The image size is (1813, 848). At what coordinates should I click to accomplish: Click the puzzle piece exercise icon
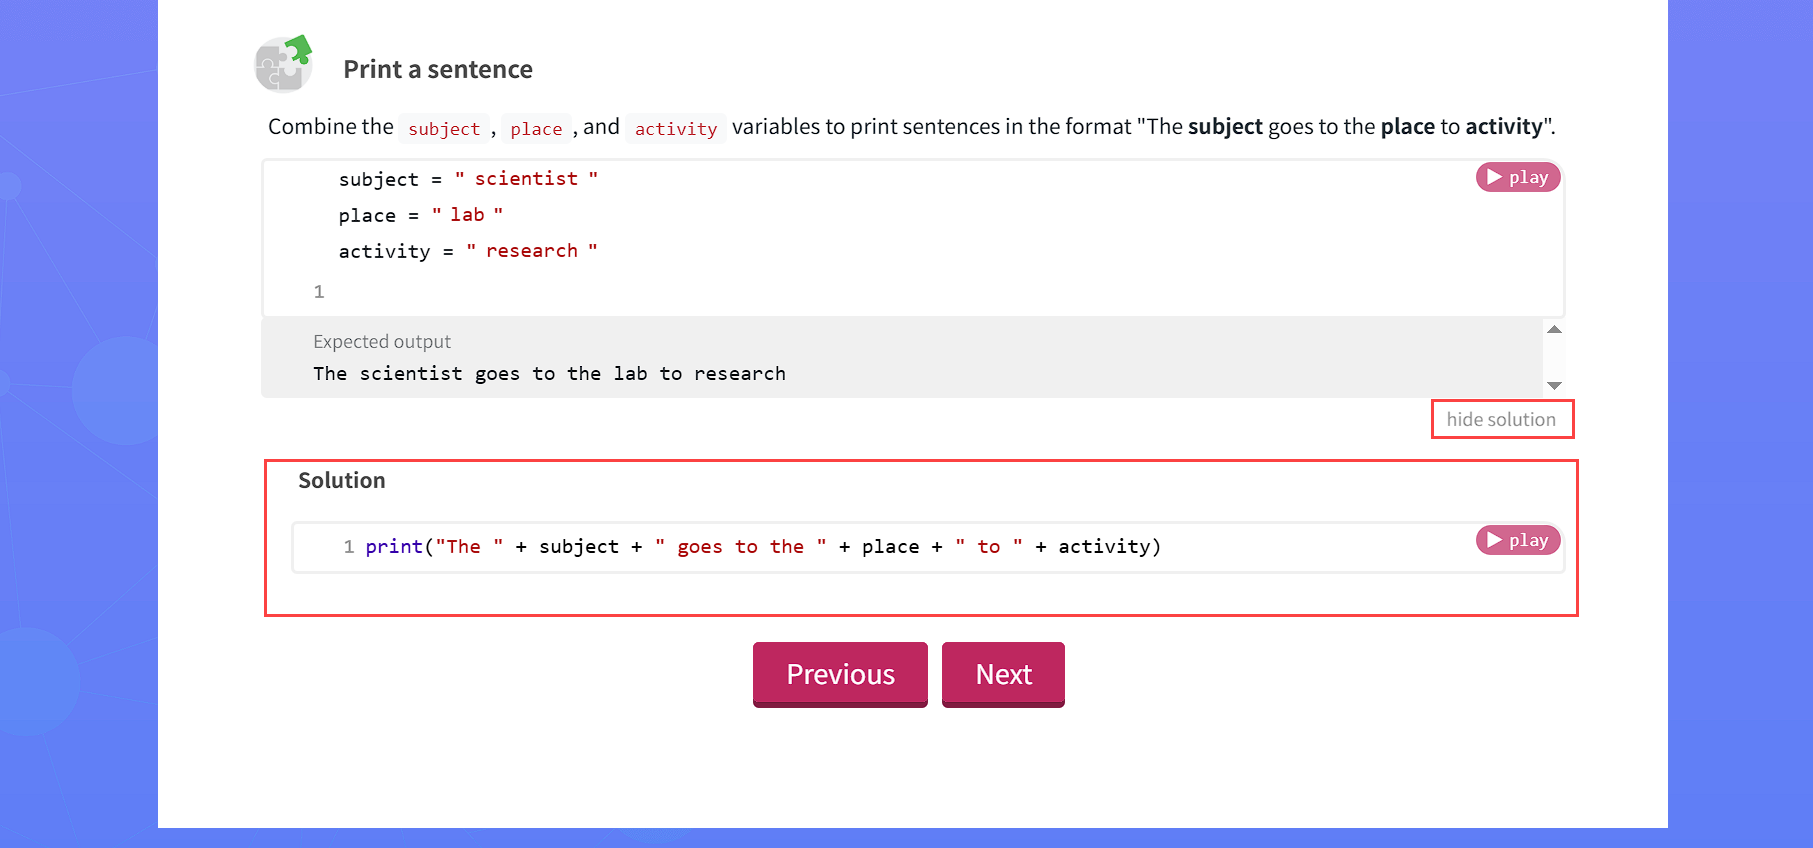(284, 64)
